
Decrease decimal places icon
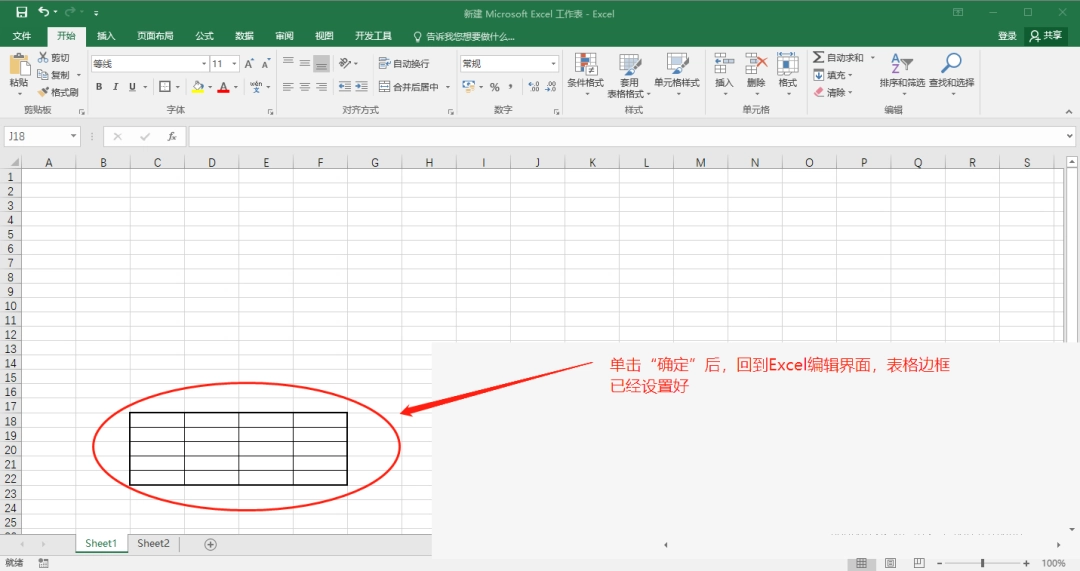coord(550,87)
